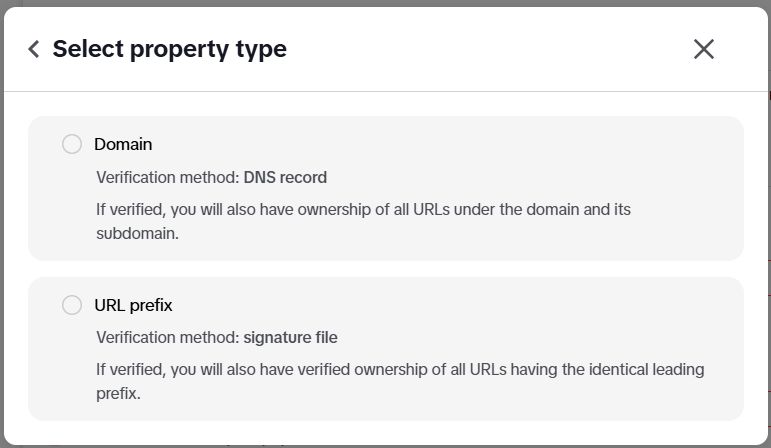This screenshot has height=448, width=771.
Task: Go back using the left chevron arrow
Action: pos(34,49)
